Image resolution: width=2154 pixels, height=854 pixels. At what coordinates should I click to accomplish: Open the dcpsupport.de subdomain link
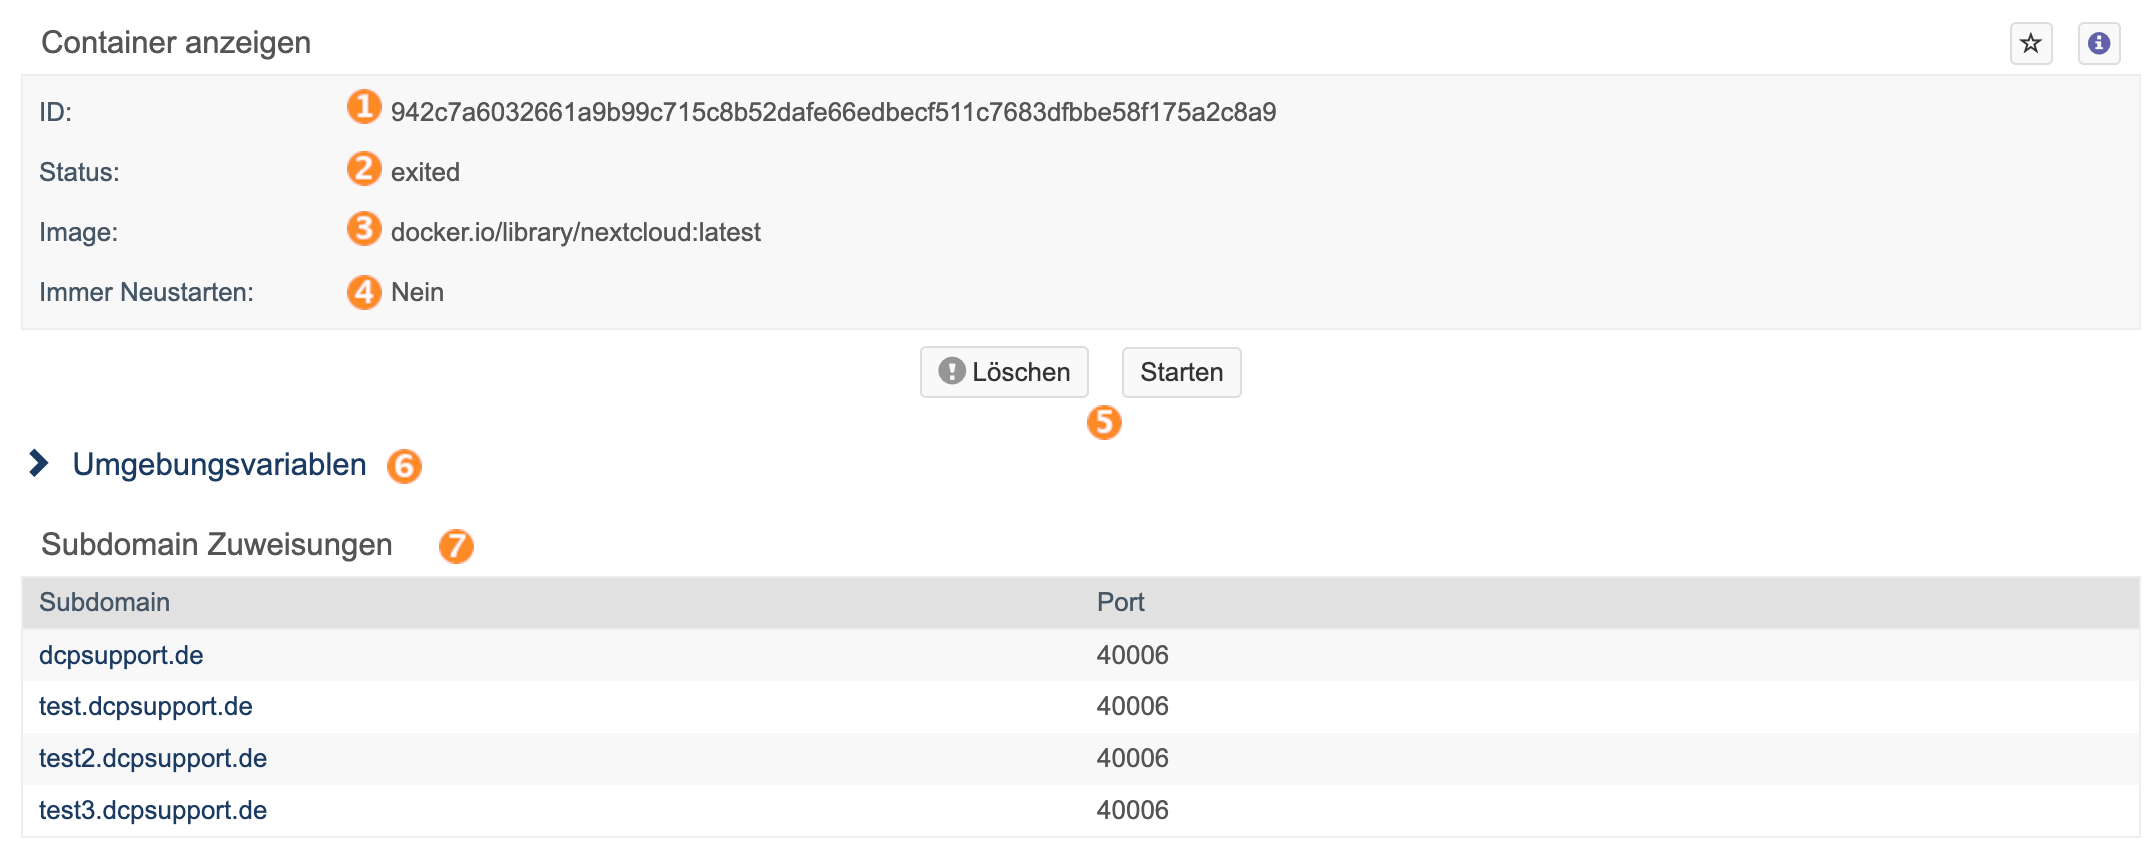121,655
